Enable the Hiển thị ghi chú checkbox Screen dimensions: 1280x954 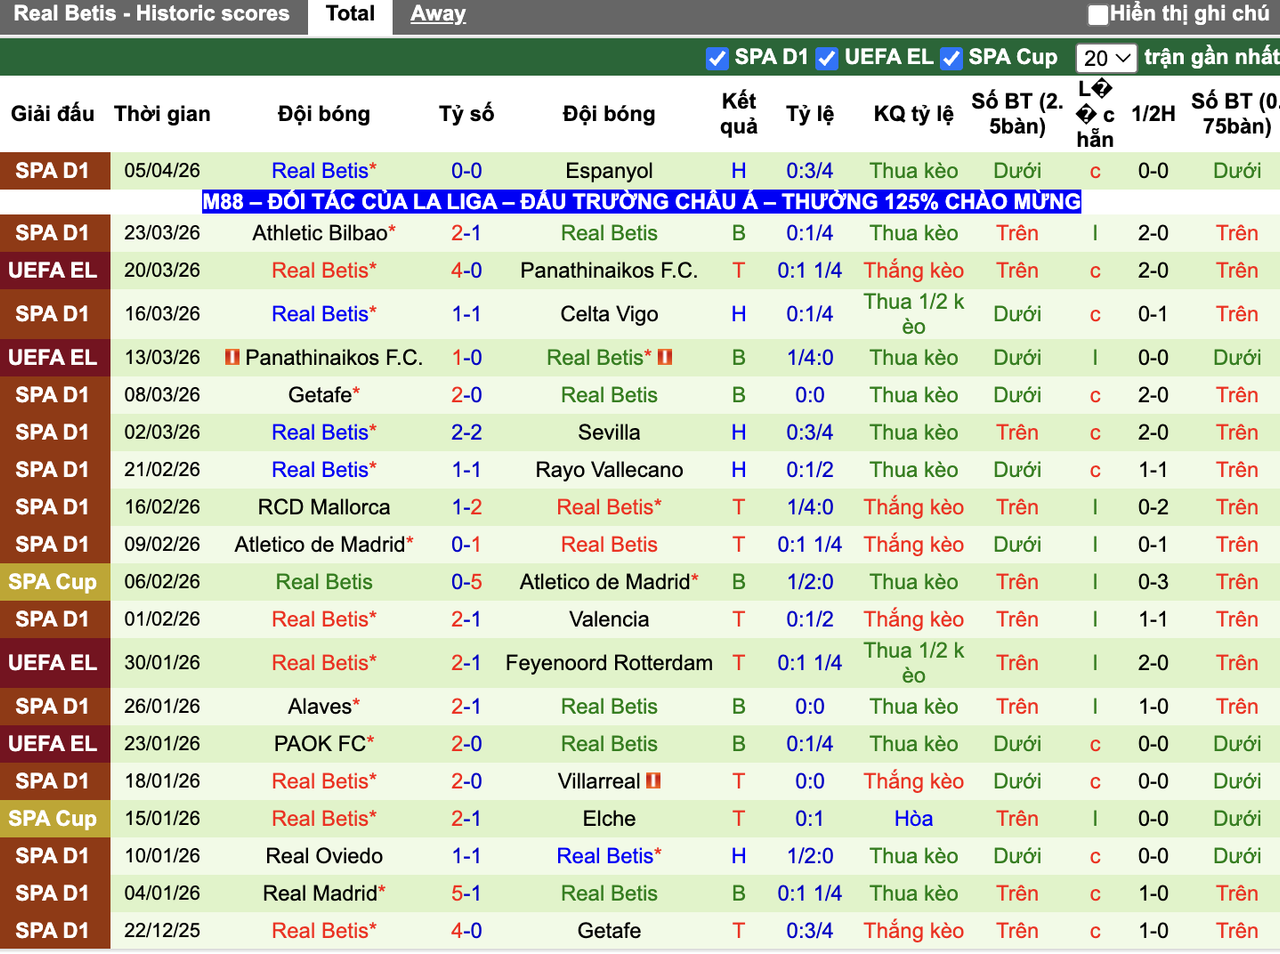[1096, 14]
